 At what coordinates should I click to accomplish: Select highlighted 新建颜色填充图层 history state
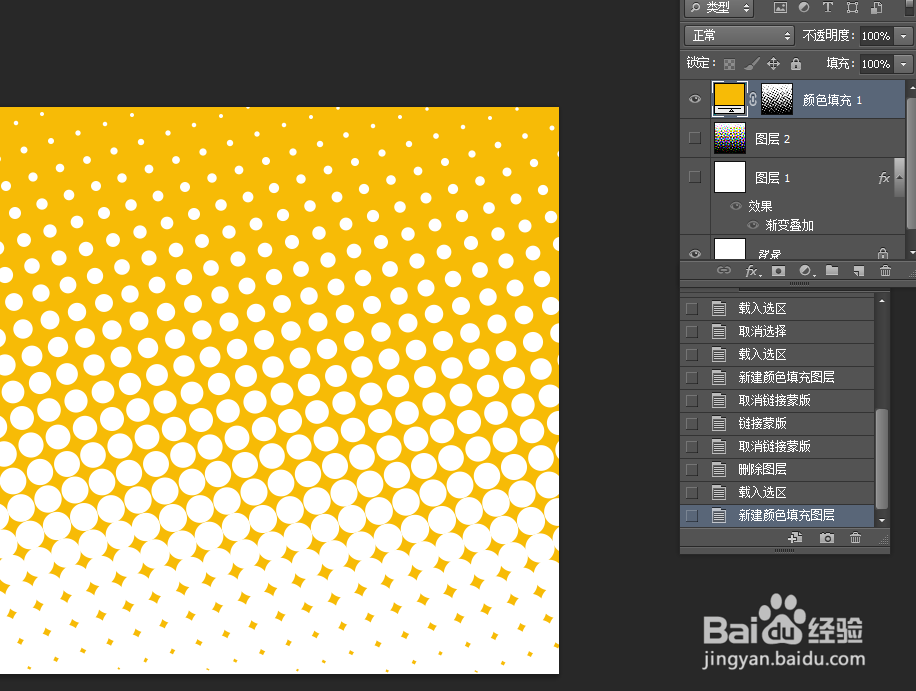[777, 515]
